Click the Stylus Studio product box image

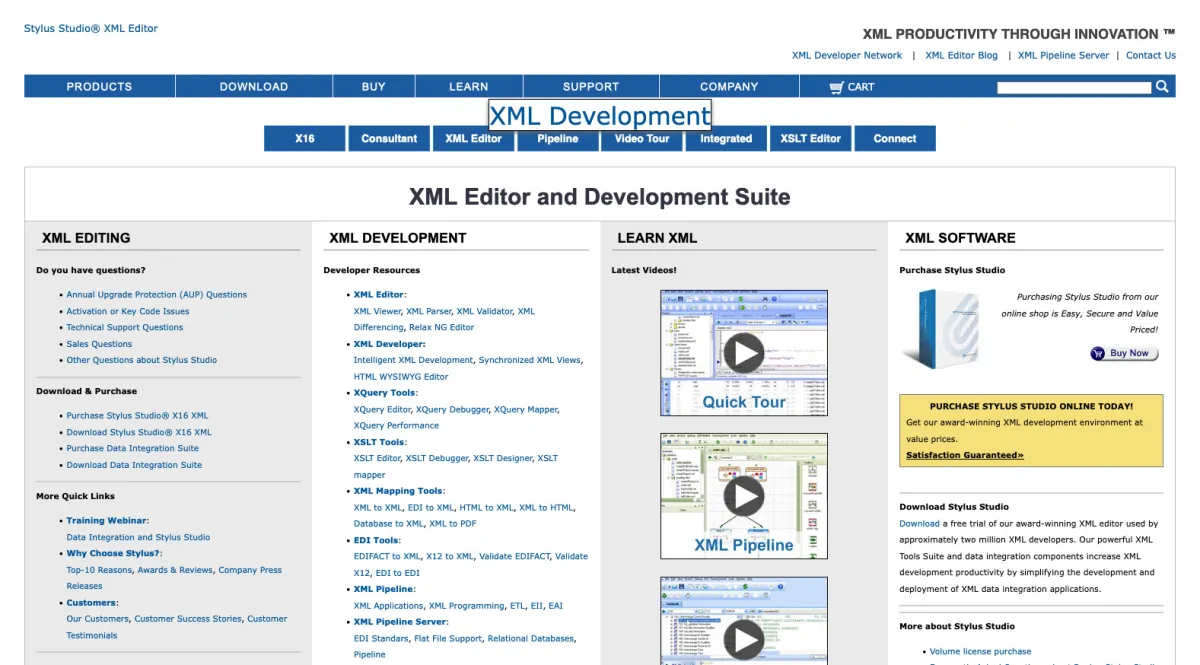click(x=939, y=328)
